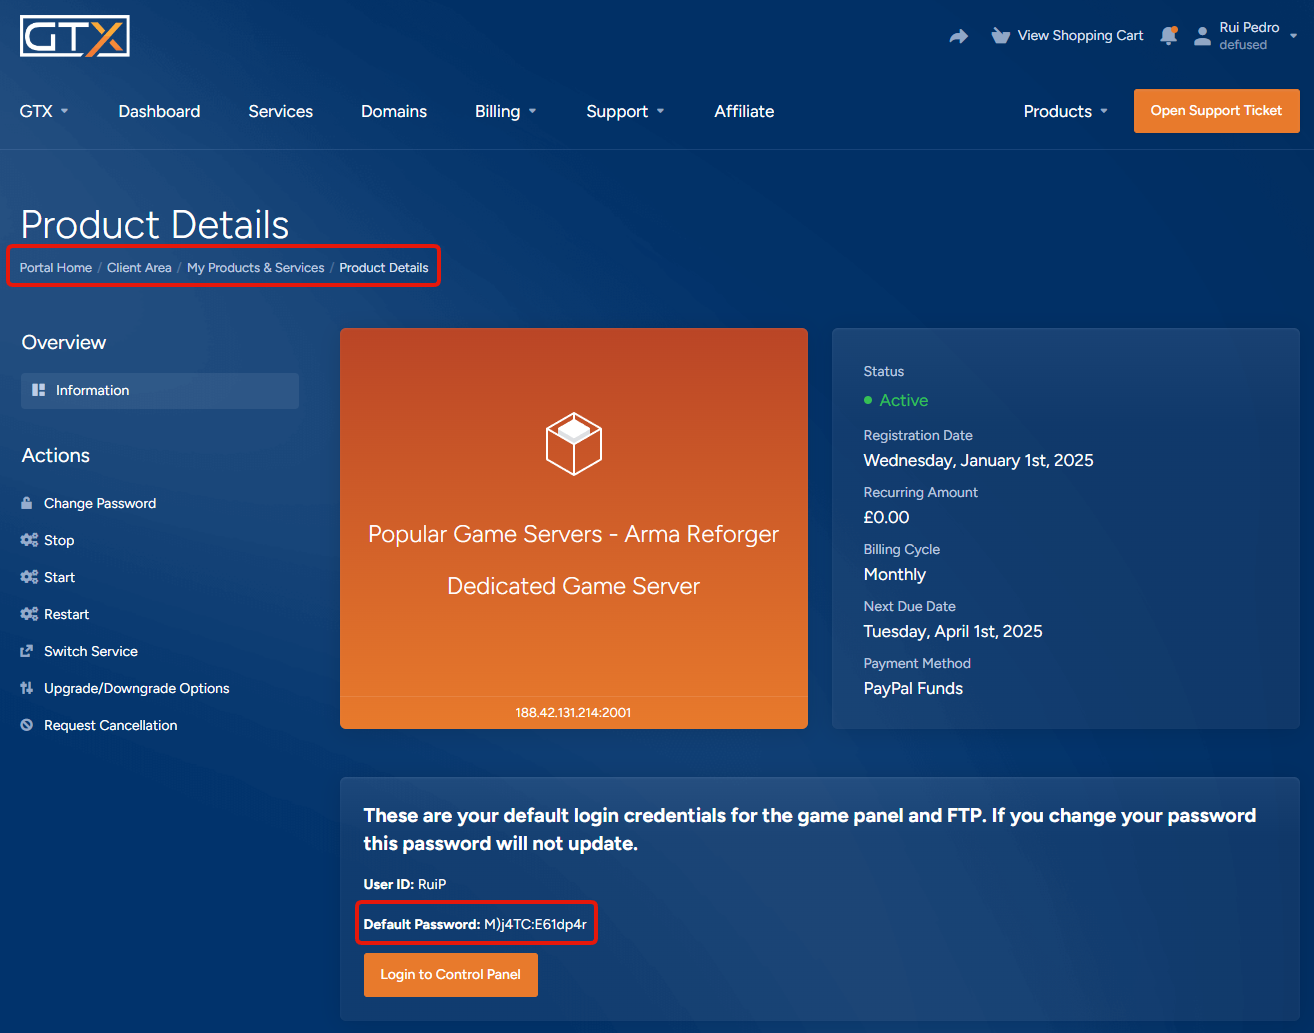The width and height of the screenshot is (1314, 1033).
Task: Click the lock icon beside Change Password
Action: (27, 503)
